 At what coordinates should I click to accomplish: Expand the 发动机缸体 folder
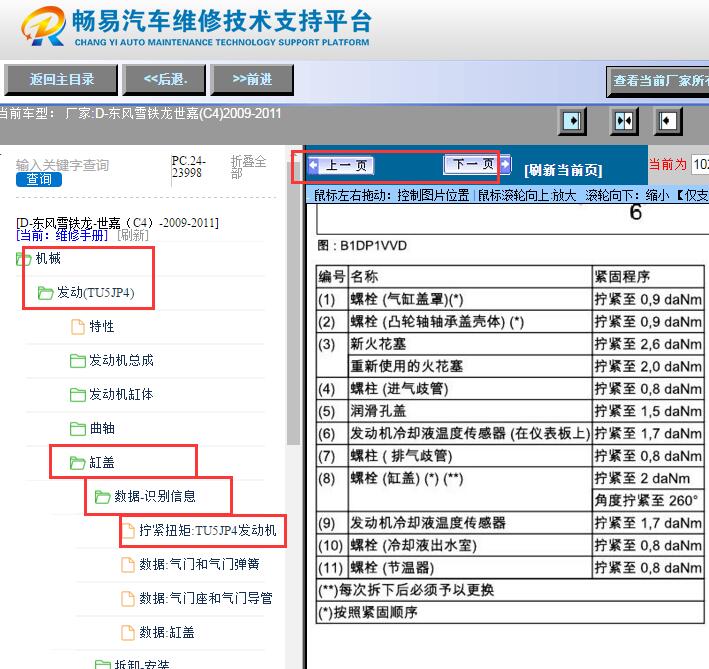click(x=78, y=395)
